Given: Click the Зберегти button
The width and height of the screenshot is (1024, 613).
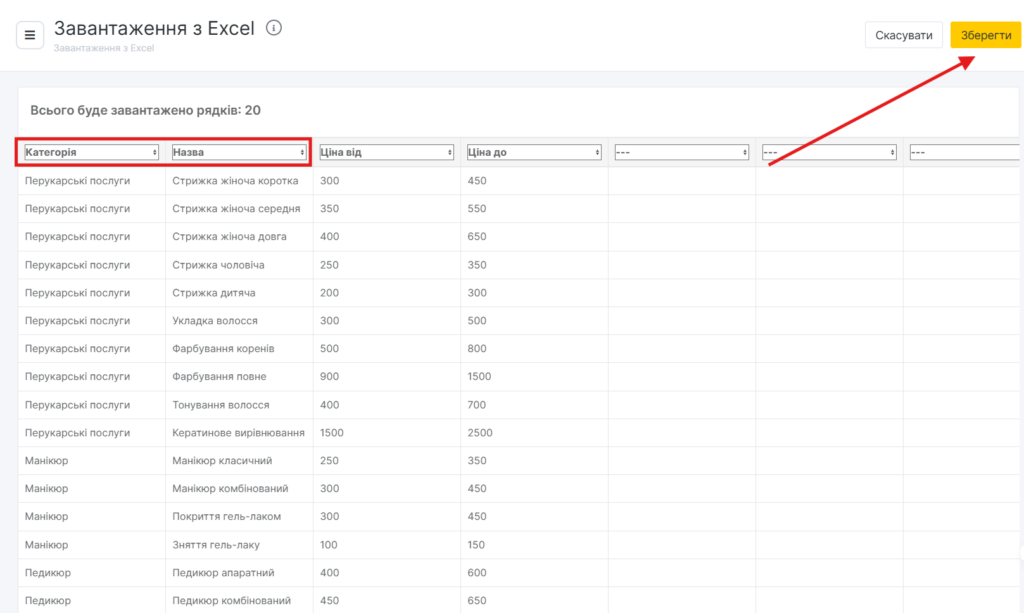Looking at the screenshot, I should click(985, 35).
